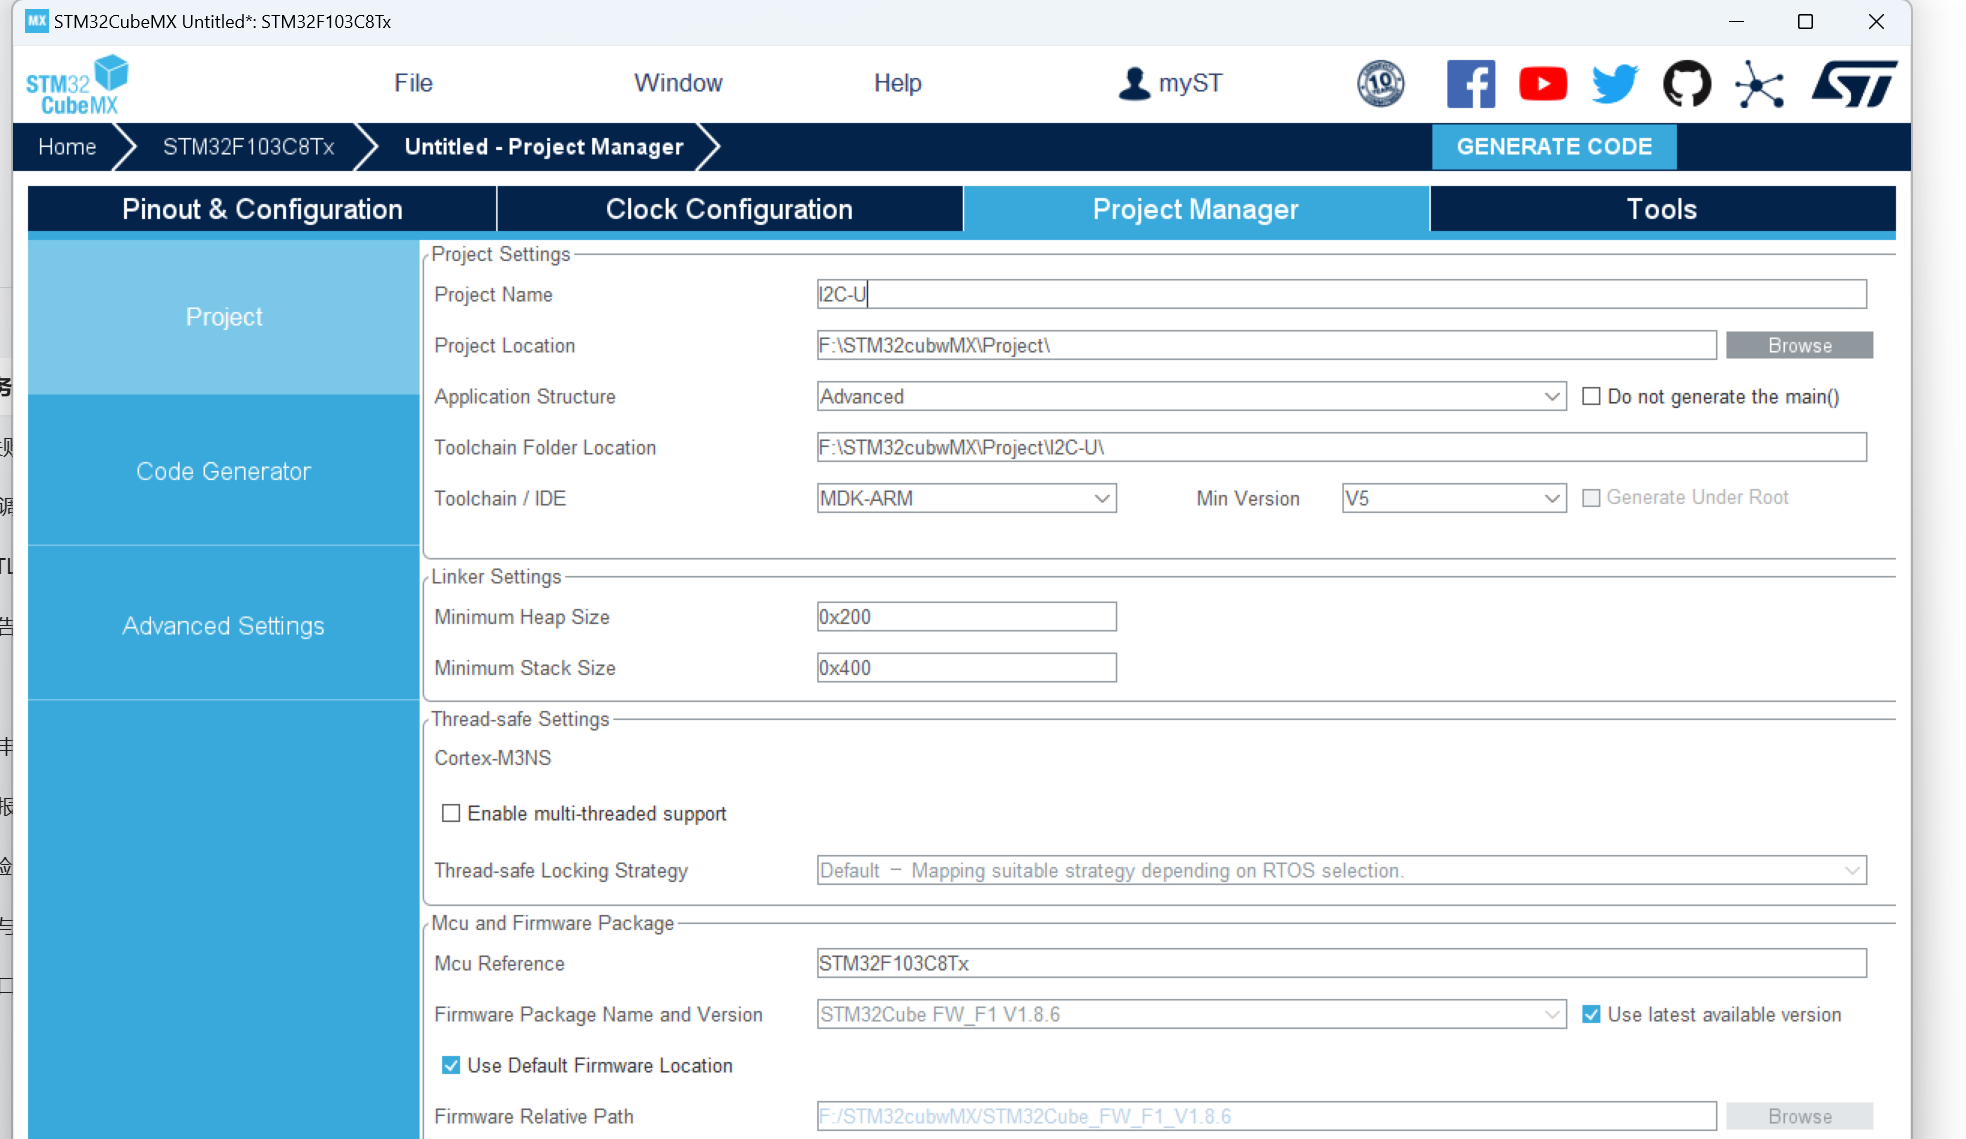Viewport: 1966px width, 1139px height.
Task: Open the Application Structure dropdown
Action: tap(1191, 397)
